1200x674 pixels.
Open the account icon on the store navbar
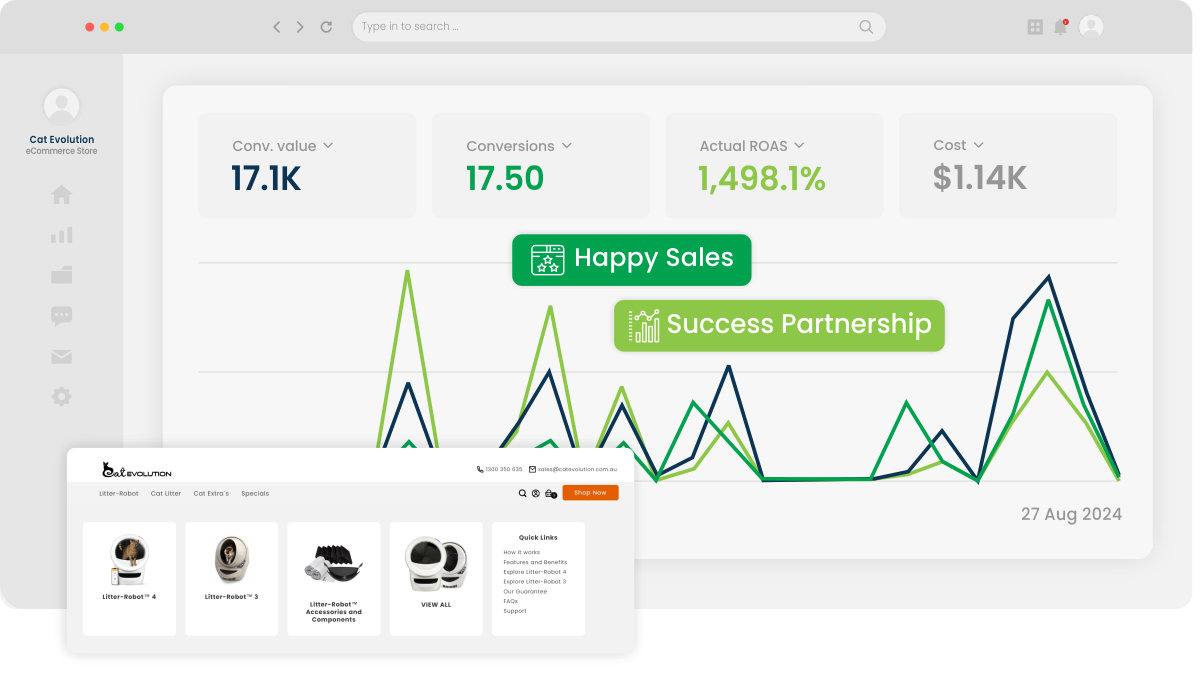click(535, 493)
